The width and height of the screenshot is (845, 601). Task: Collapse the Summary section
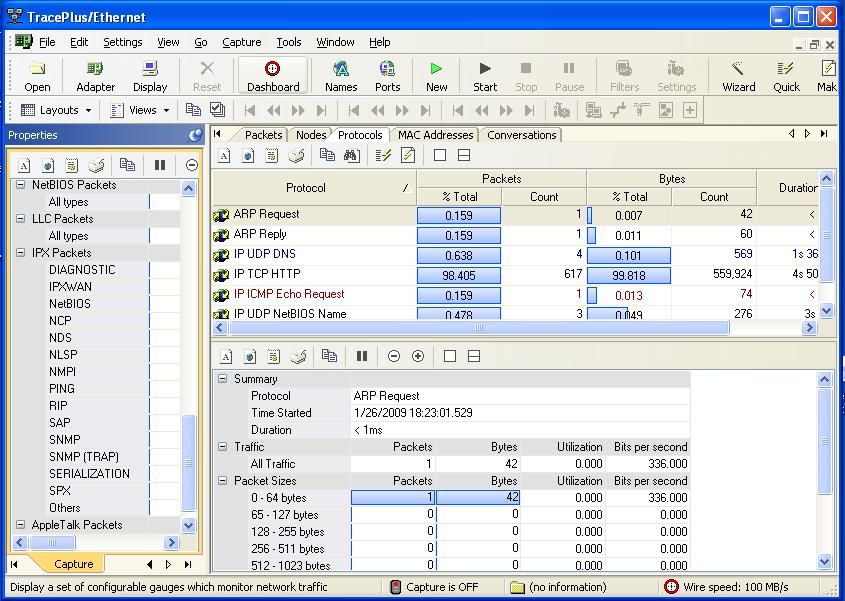[x=223, y=379]
